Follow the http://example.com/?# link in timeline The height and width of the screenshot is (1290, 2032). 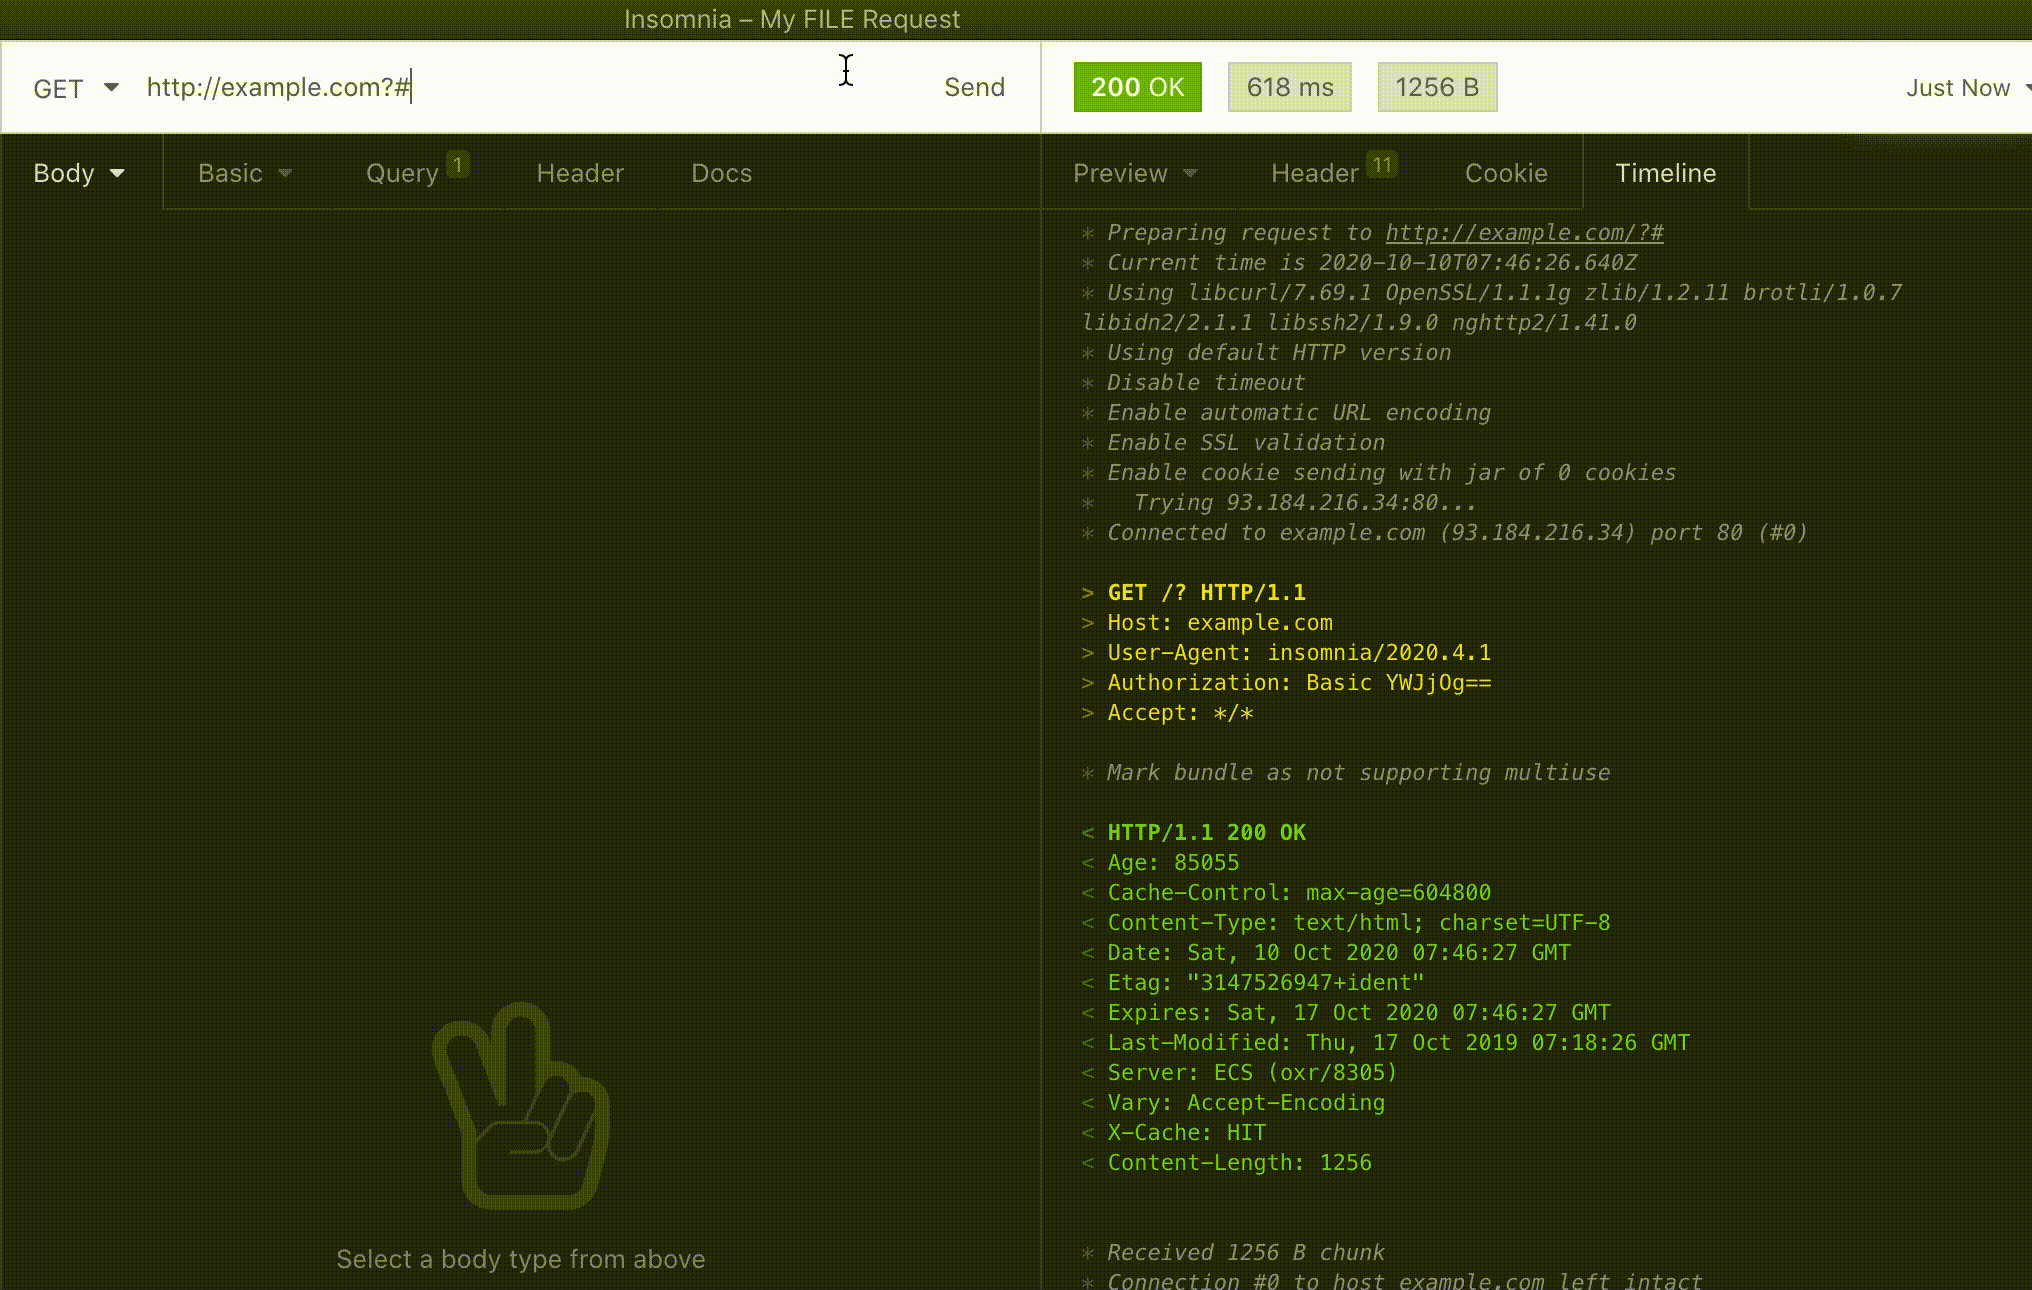pyautogui.click(x=1524, y=233)
